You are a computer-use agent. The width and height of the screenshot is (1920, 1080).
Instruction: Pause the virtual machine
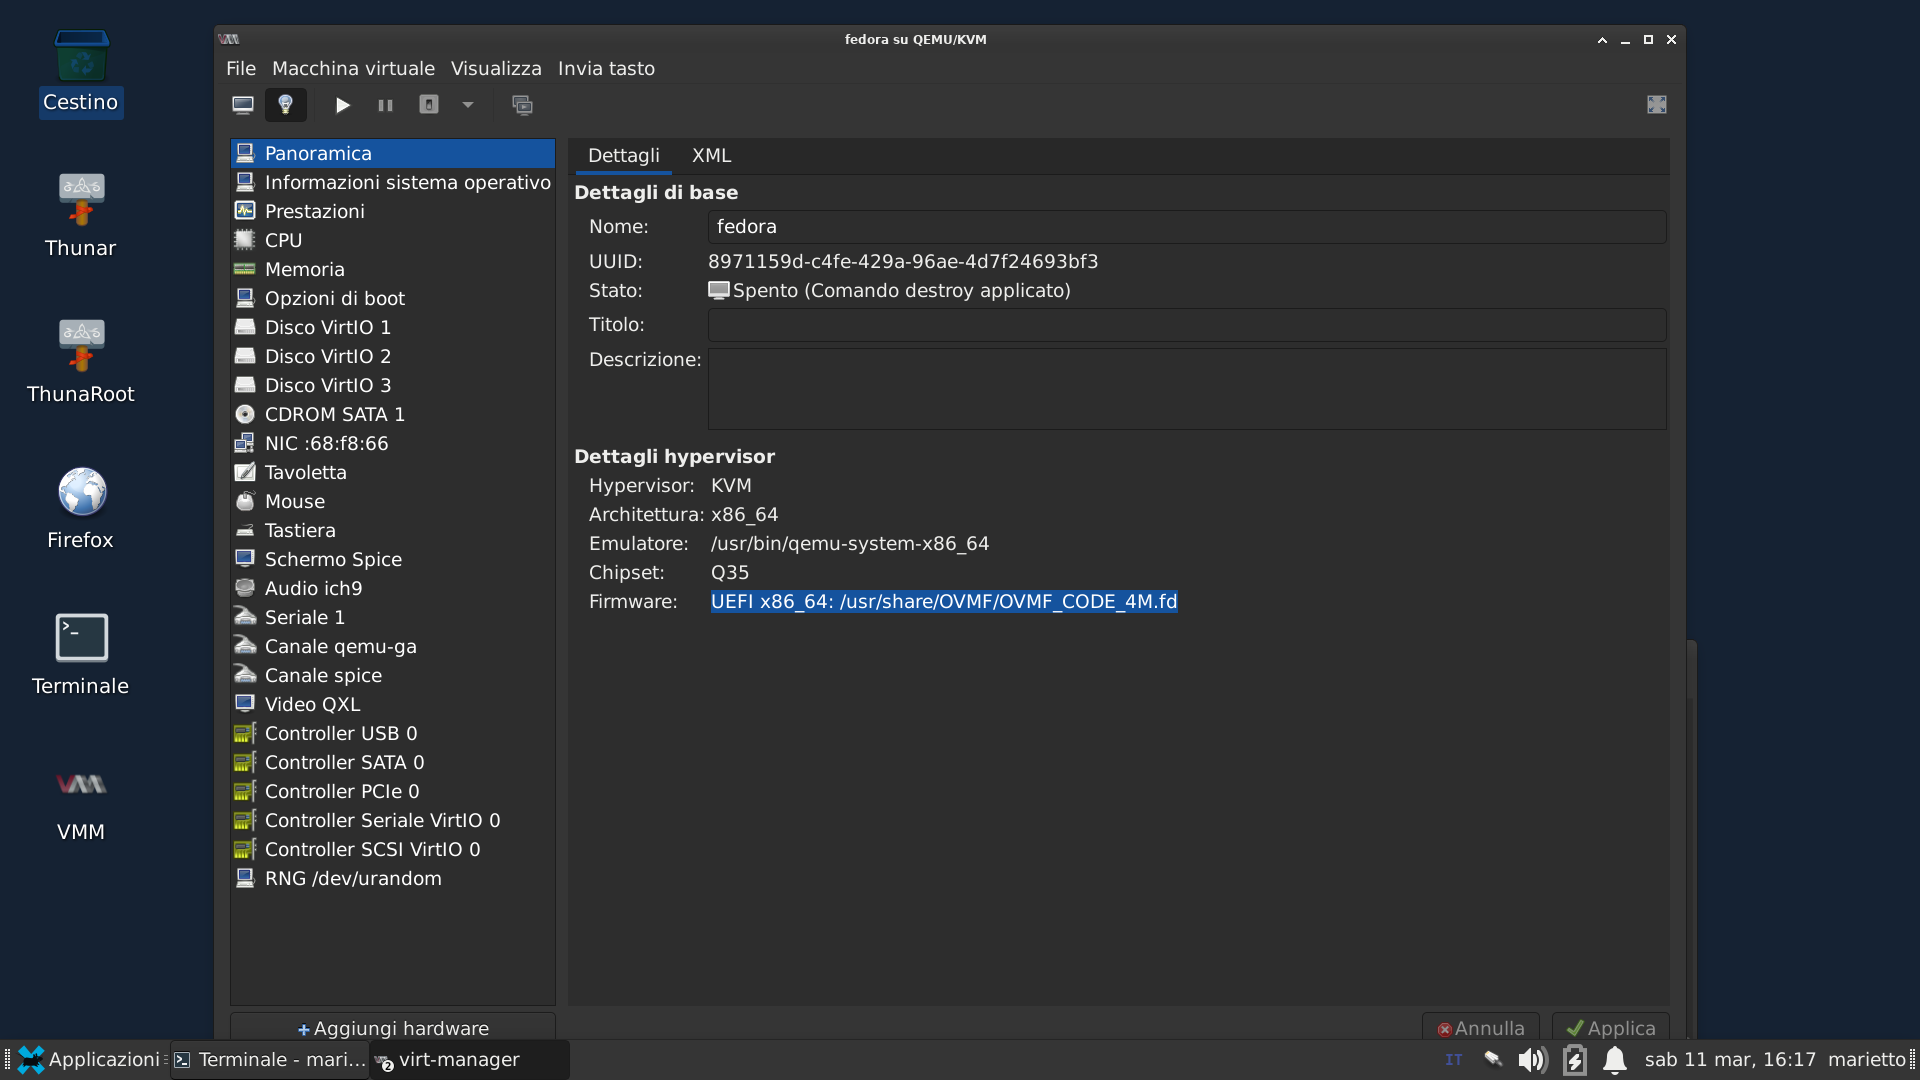pyautogui.click(x=386, y=105)
